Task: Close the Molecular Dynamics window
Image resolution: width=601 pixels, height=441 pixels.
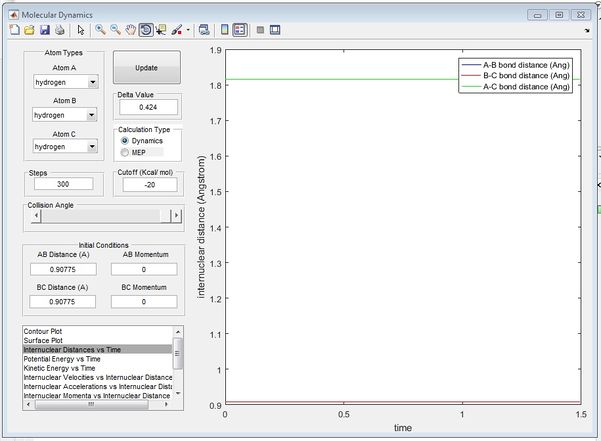Action: 581,15
